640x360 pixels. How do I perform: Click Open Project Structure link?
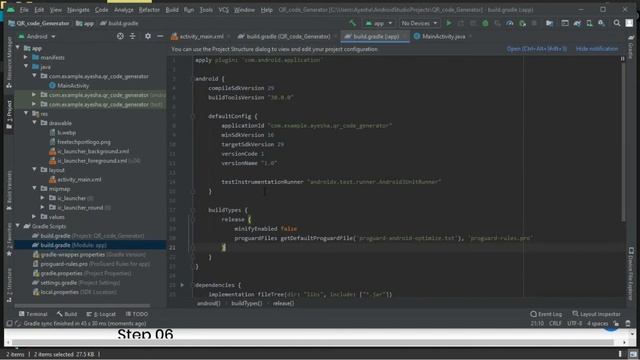tap(536, 49)
